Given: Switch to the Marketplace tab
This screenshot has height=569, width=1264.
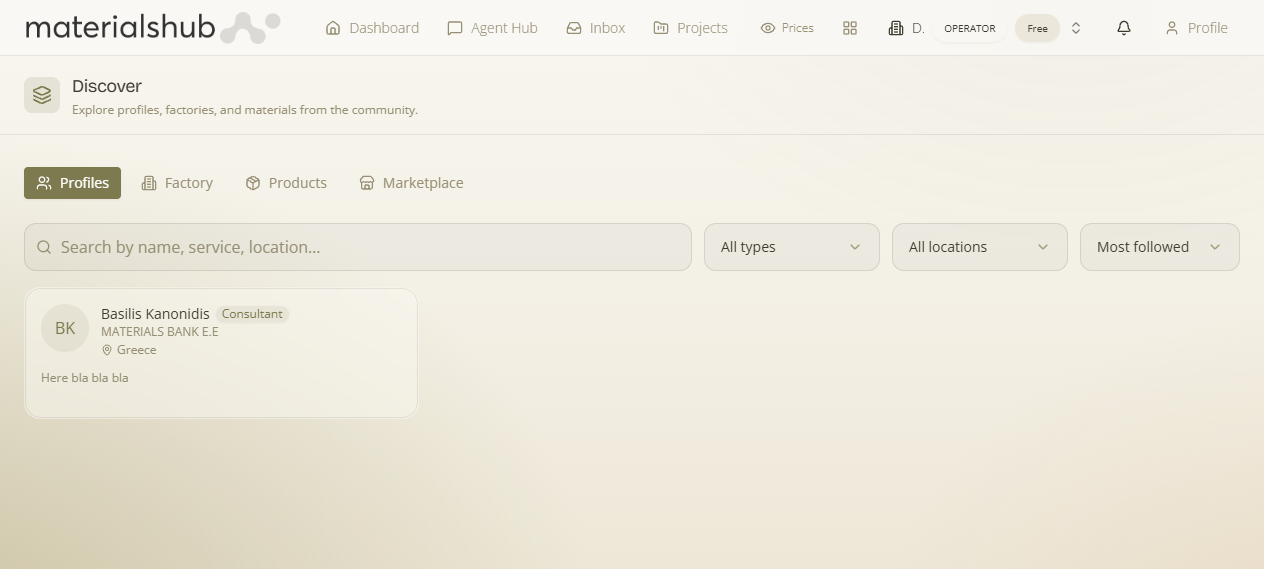Looking at the screenshot, I should pos(411,183).
